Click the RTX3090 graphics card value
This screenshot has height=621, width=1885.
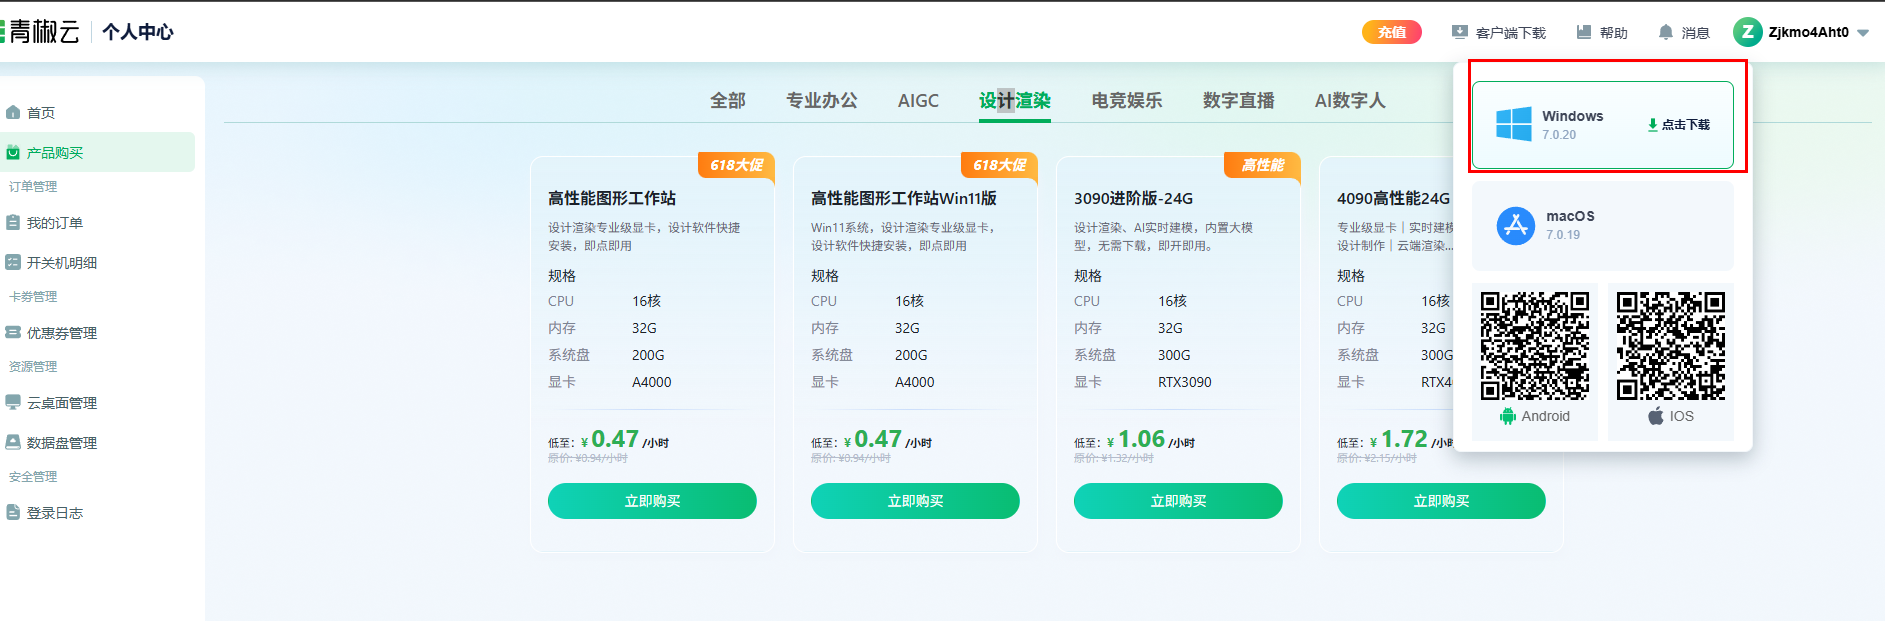(x=1185, y=382)
